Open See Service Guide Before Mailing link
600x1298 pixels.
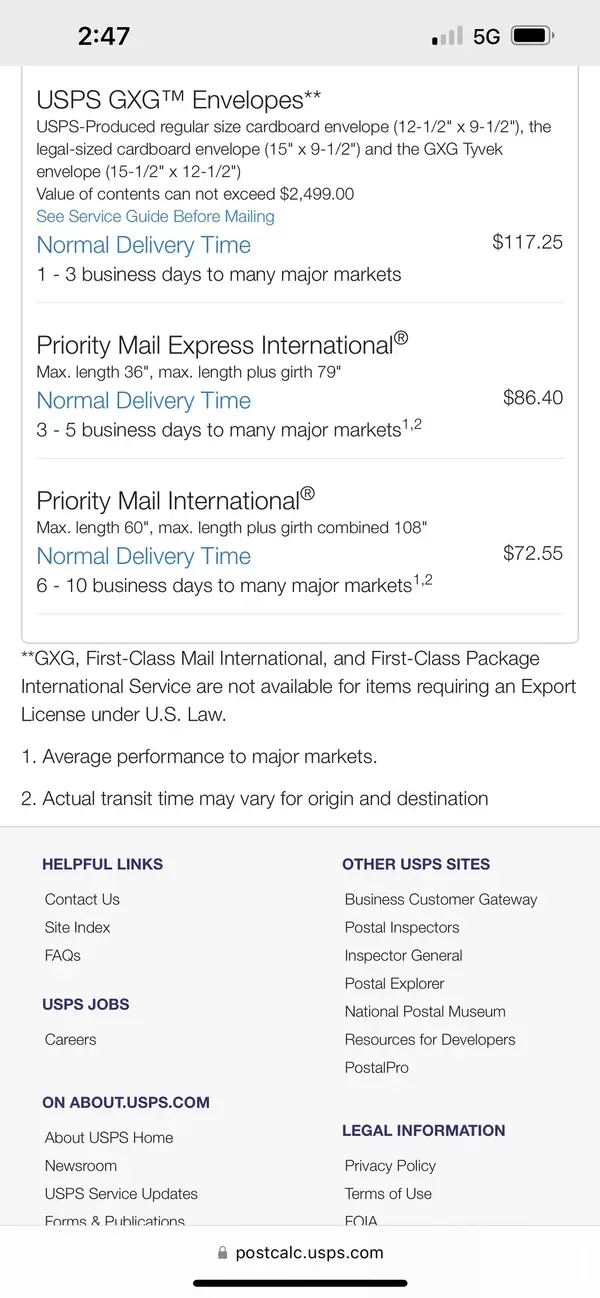155,216
